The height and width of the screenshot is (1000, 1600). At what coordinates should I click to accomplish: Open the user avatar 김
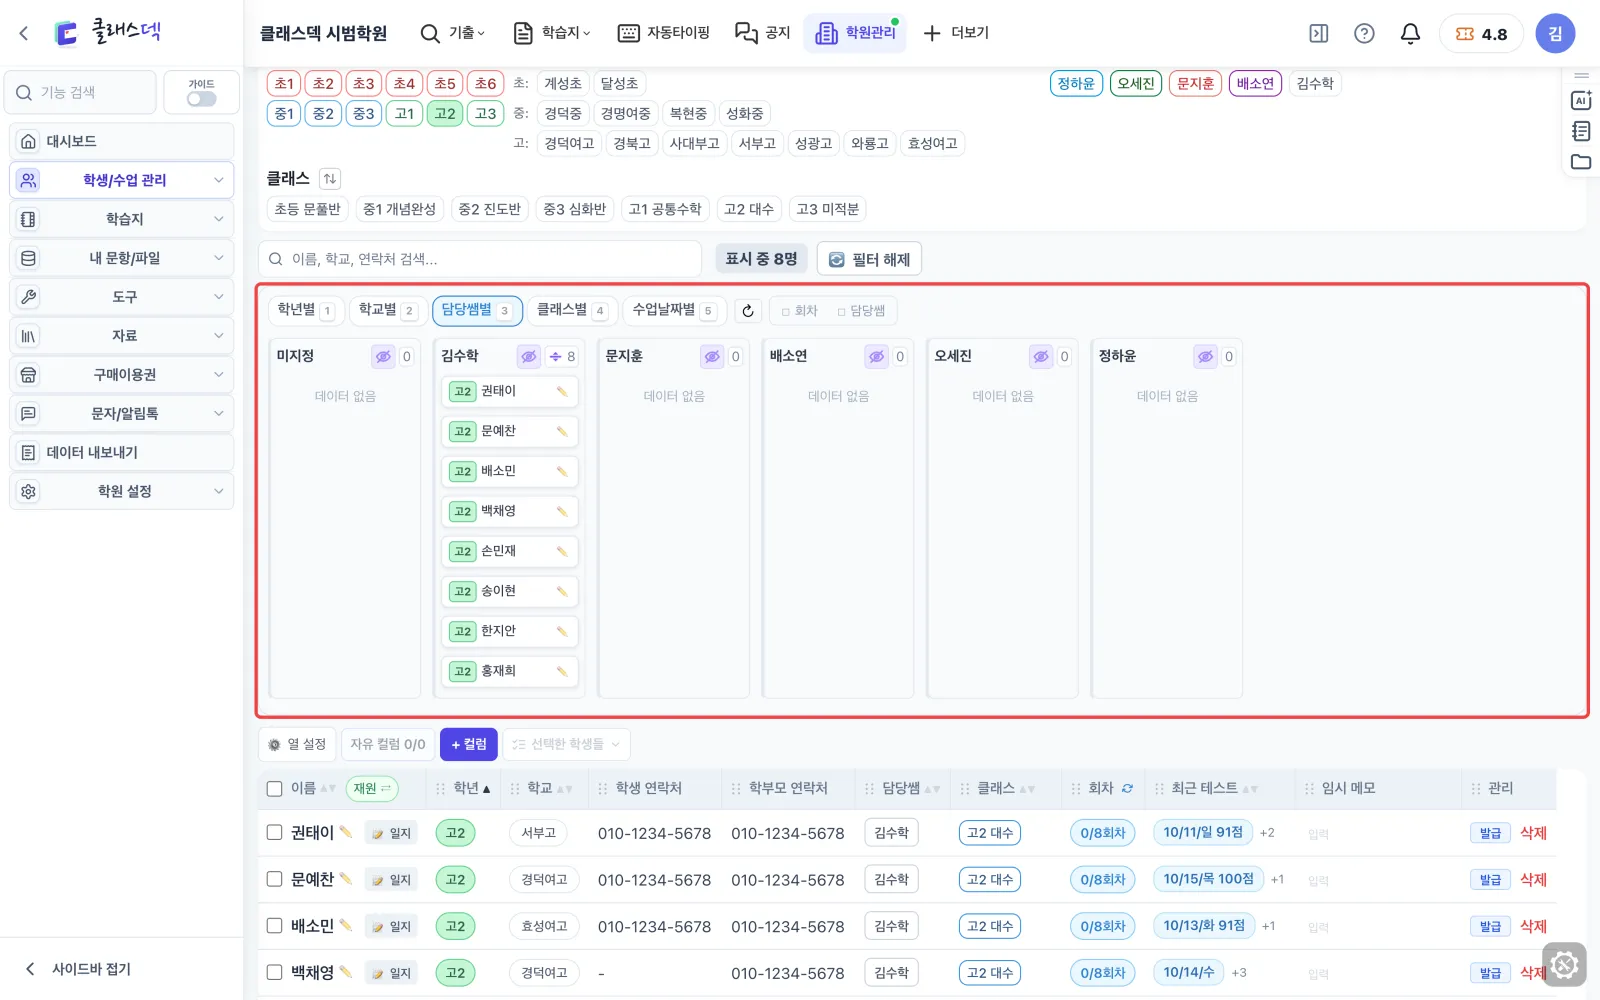[x=1555, y=33]
